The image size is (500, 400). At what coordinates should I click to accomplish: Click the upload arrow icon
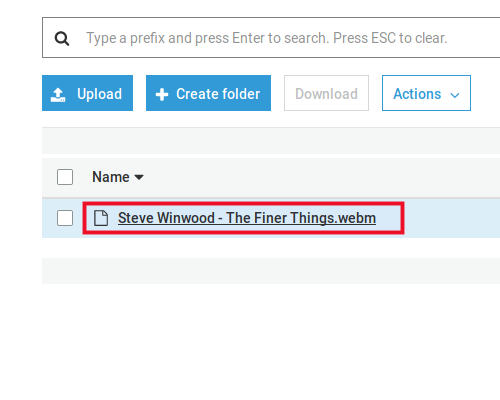(x=58, y=95)
